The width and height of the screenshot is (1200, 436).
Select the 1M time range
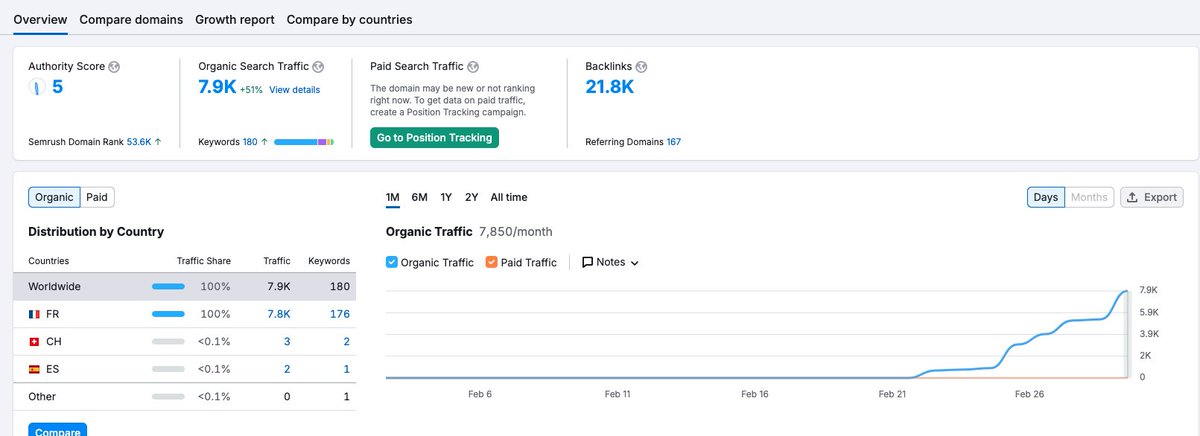click(393, 197)
